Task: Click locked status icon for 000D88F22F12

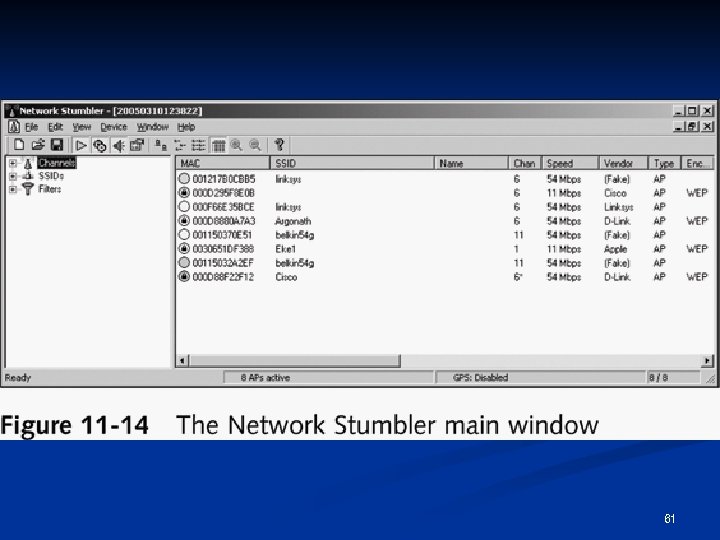Action: click(184, 276)
